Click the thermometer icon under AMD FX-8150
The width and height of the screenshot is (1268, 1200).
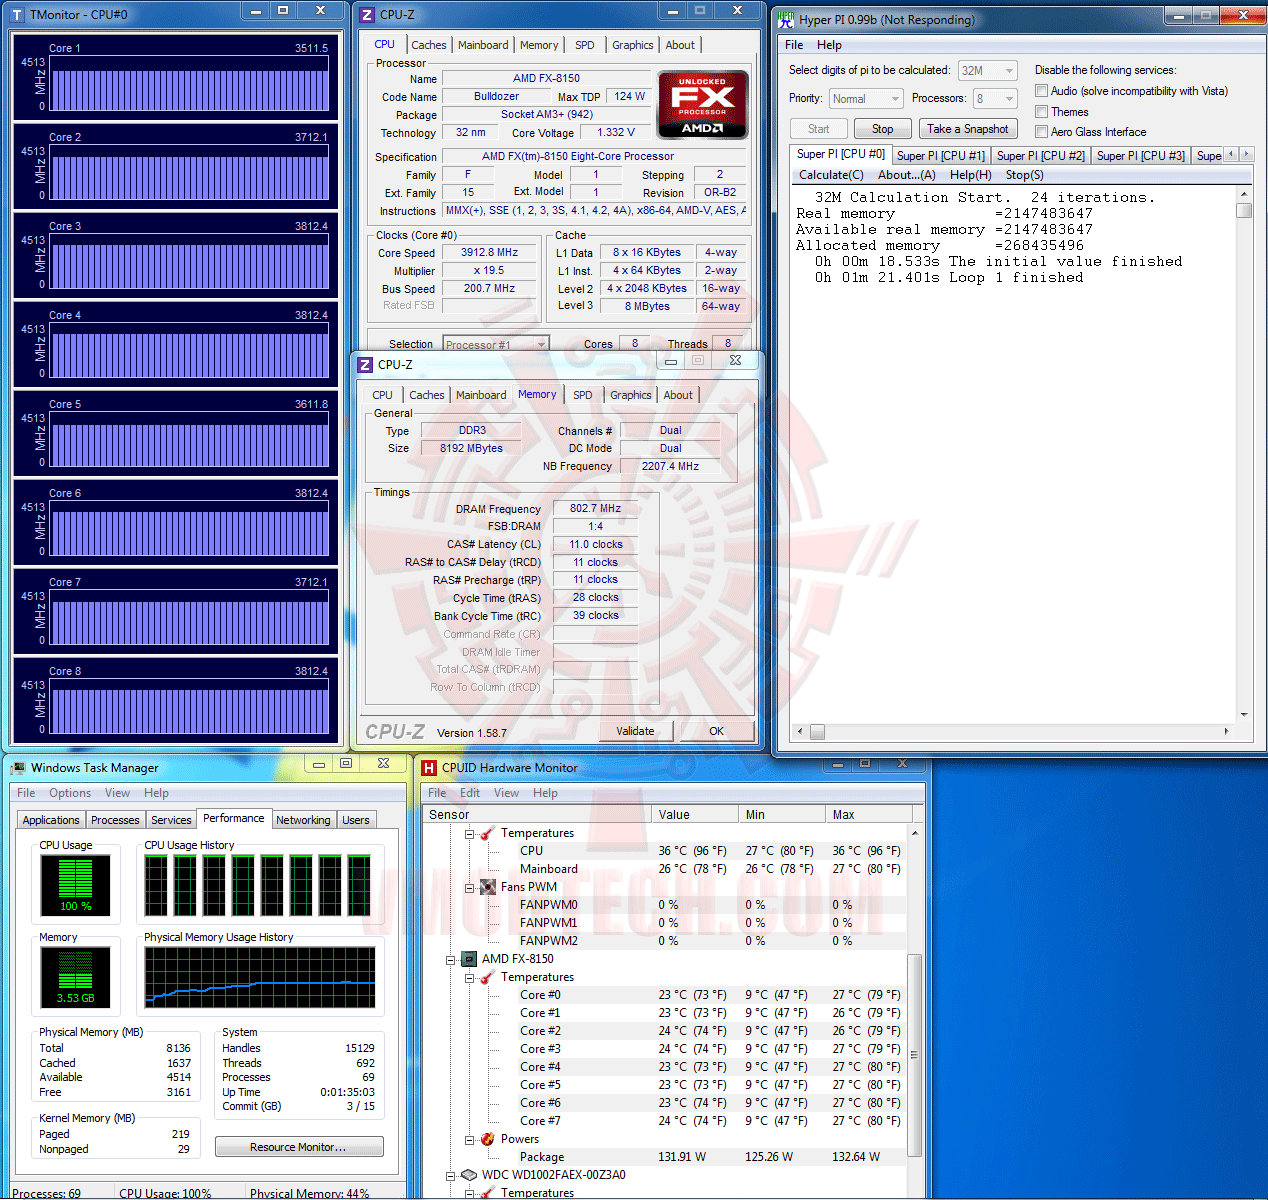[488, 977]
